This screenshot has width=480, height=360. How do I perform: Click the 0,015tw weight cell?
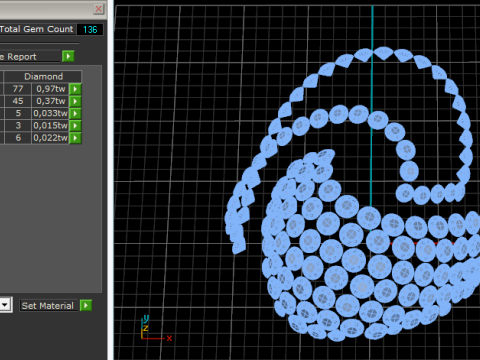point(50,126)
